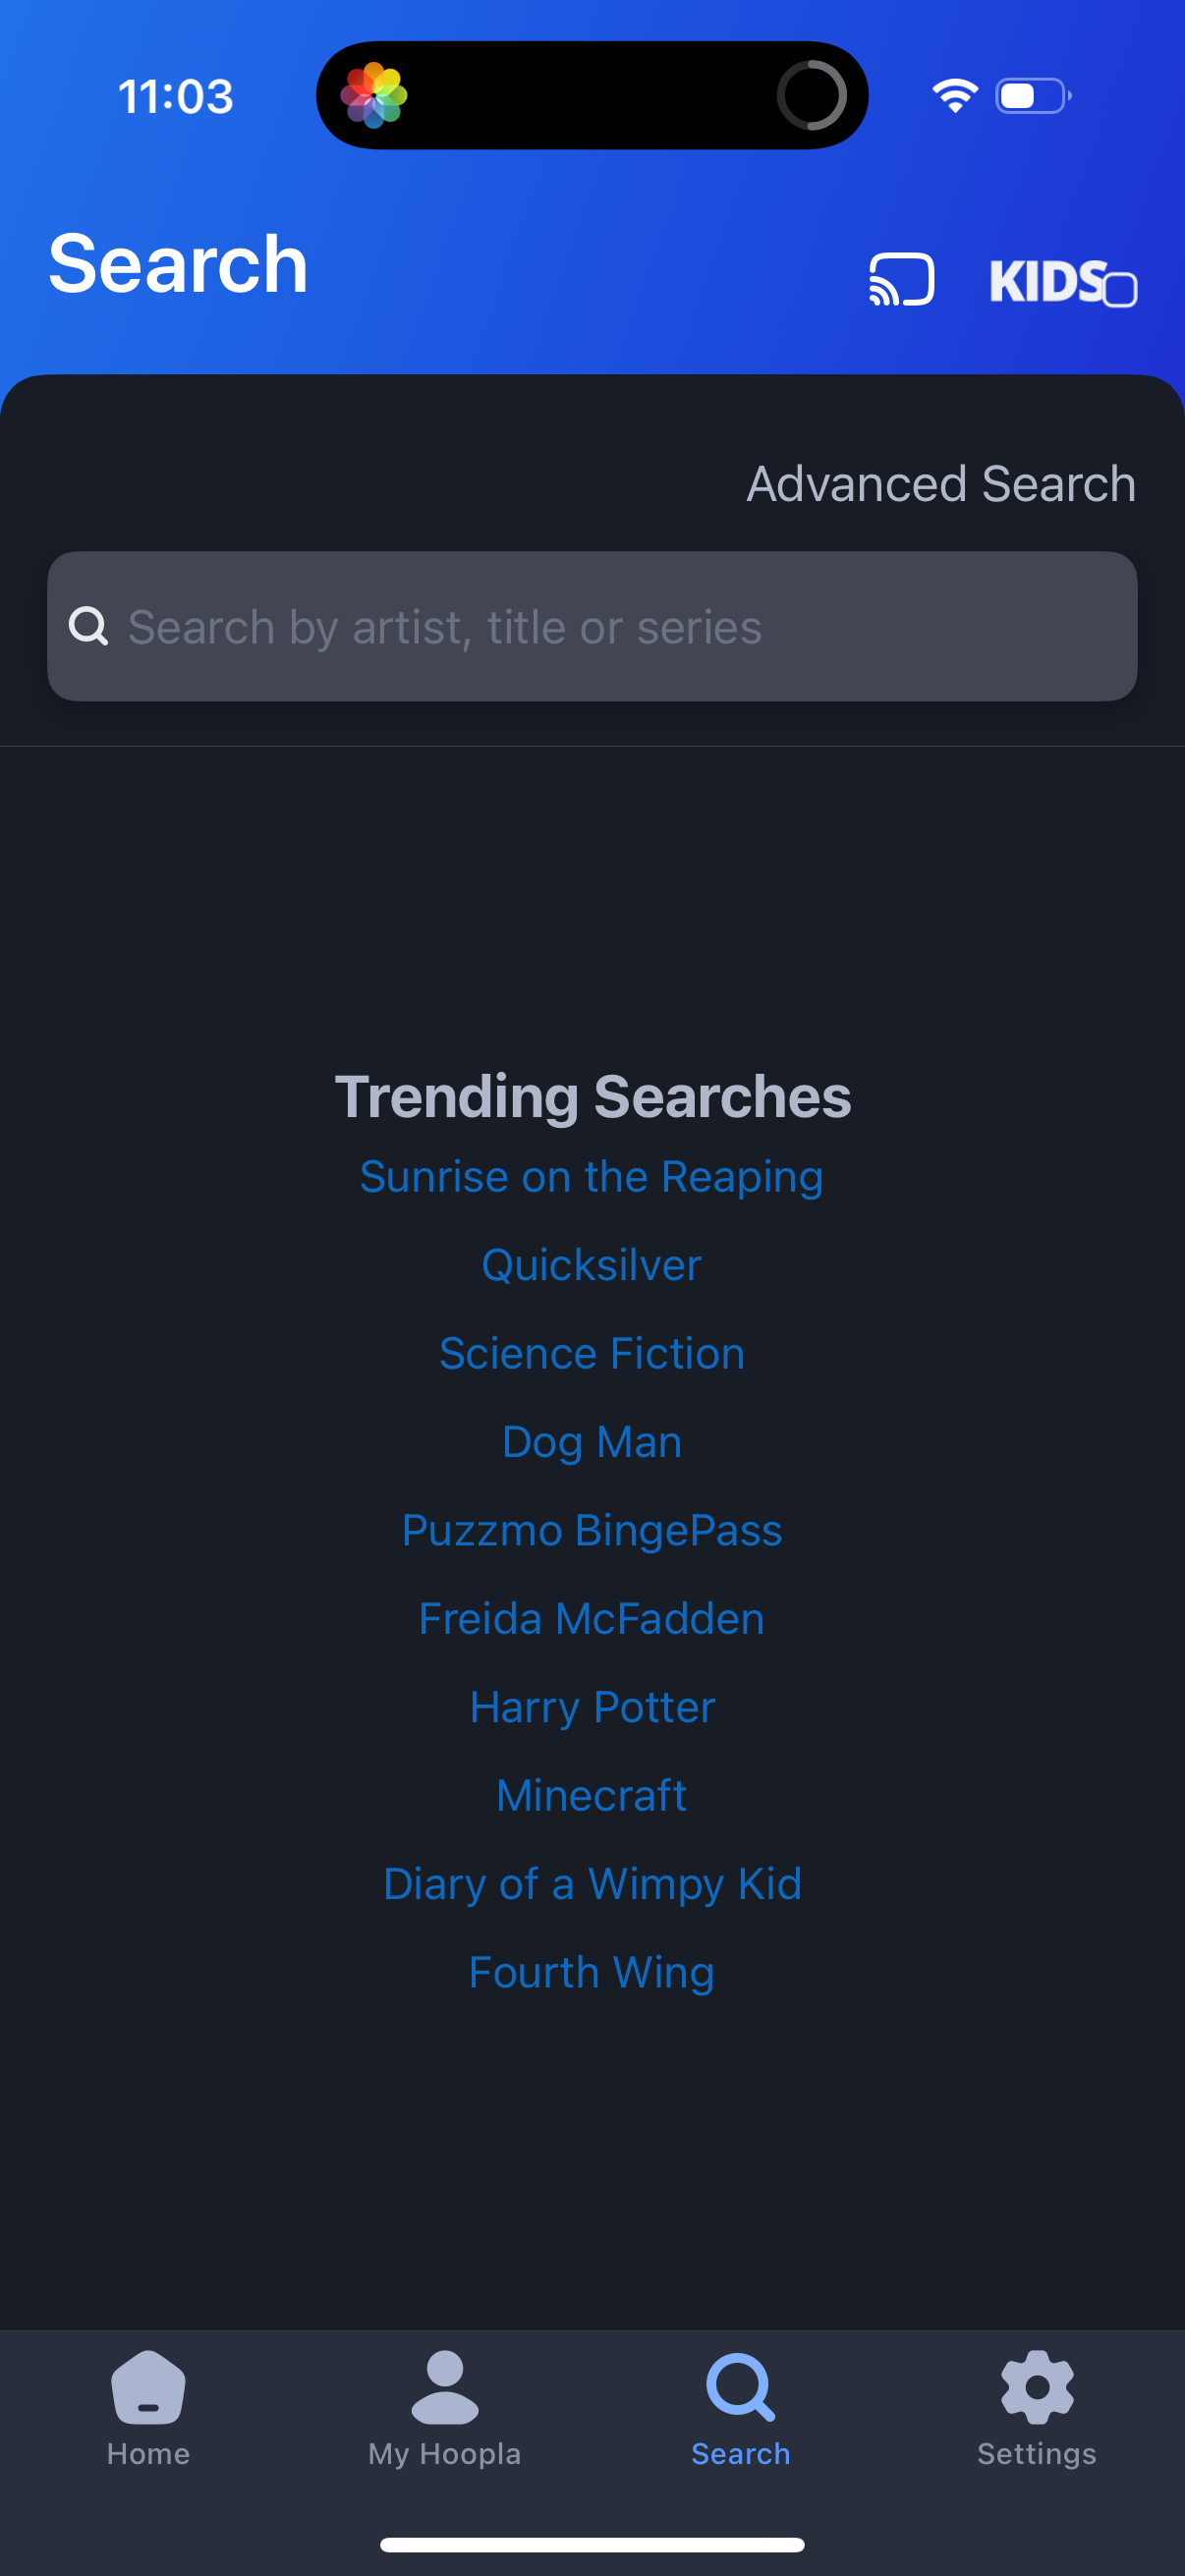This screenshot has height=2576, width=1185.
Task: Choose Dog Man trending search
Action: tap(592, 1442)
